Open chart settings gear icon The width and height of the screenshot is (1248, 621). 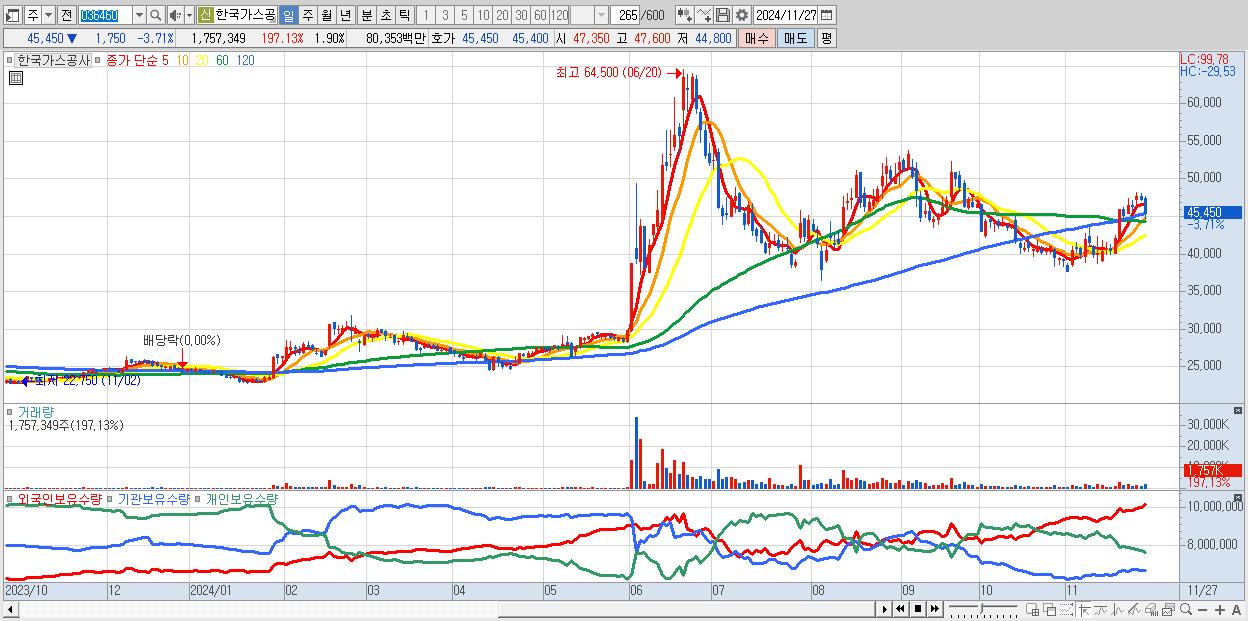(742, 15)
